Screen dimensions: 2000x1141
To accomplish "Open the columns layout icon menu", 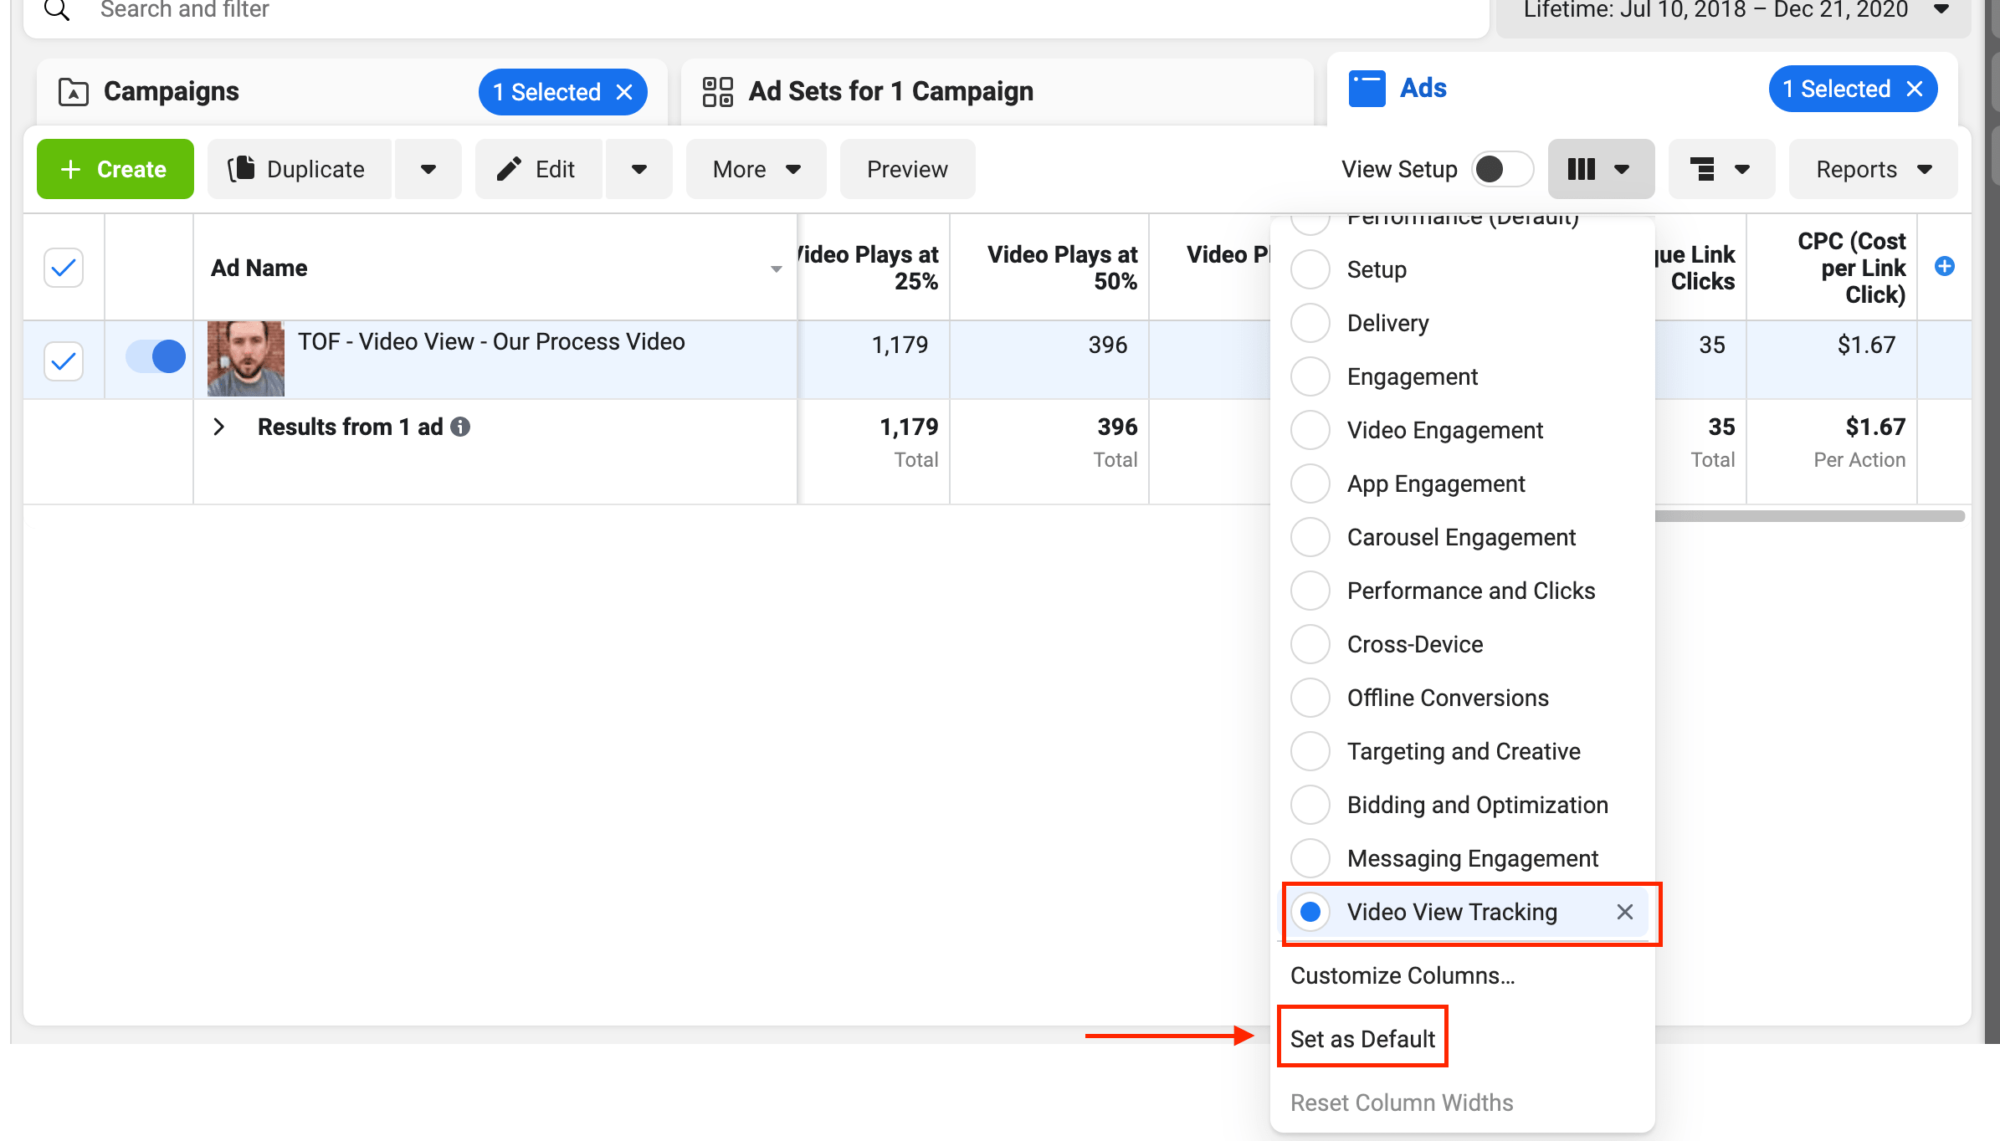I will 1601,169.
